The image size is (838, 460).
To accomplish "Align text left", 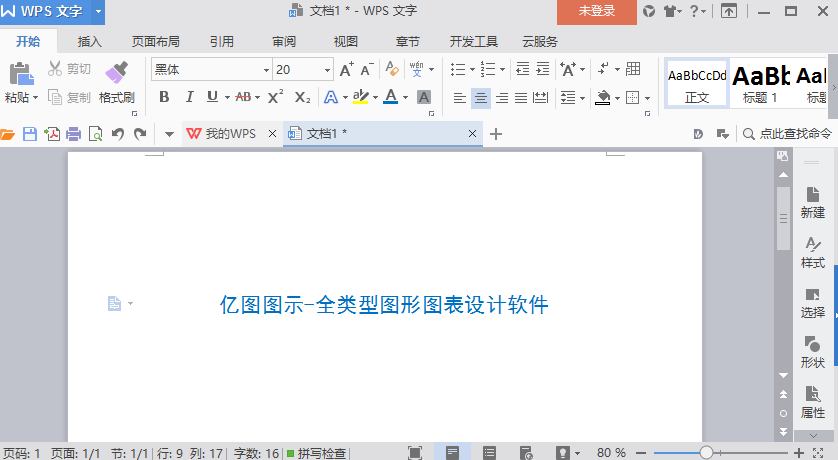I will (460, 98).
